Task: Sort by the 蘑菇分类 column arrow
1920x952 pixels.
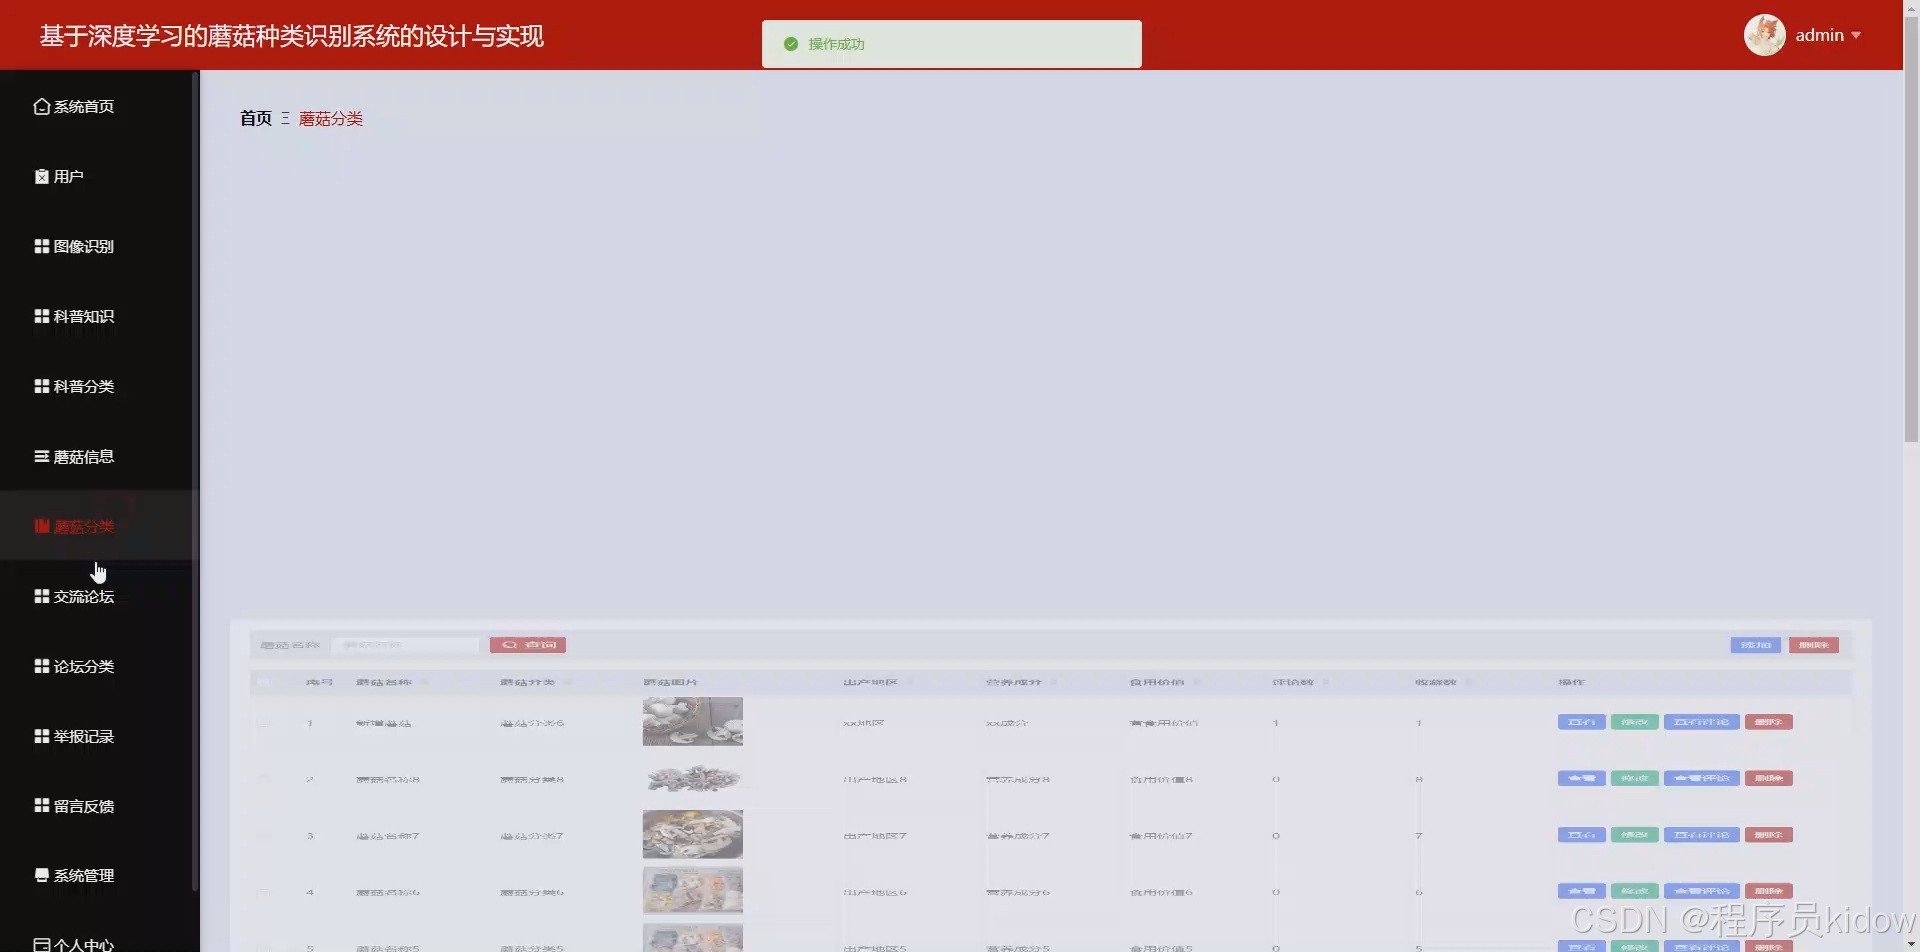Action: pos(568,682)
